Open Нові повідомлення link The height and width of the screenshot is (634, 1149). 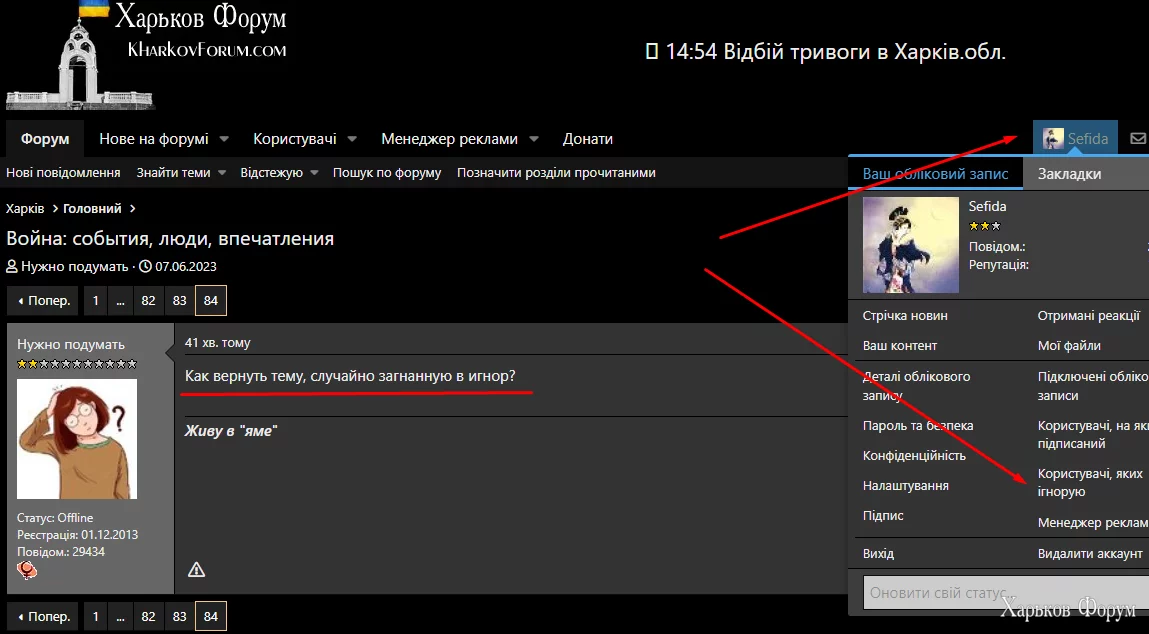point(63,173)
